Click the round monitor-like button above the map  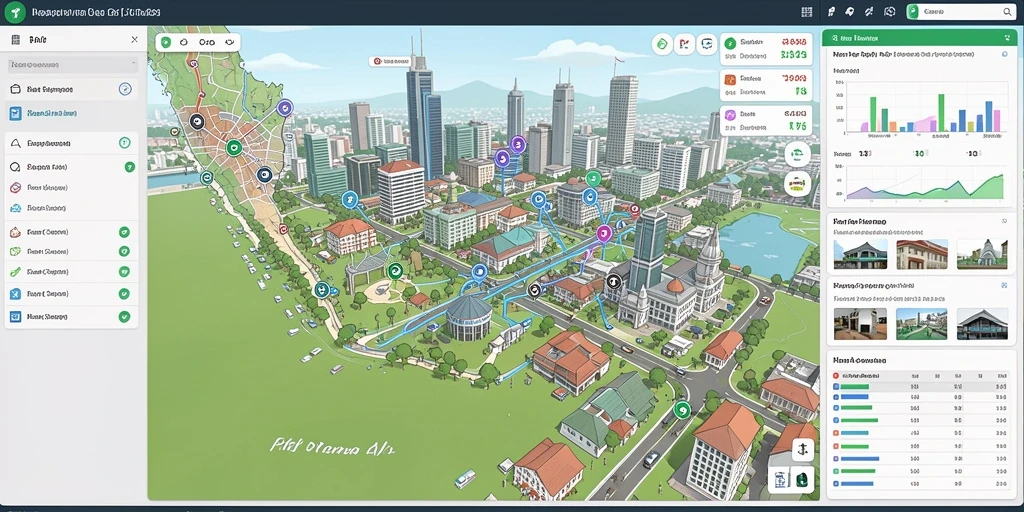[x=707, y=44]
